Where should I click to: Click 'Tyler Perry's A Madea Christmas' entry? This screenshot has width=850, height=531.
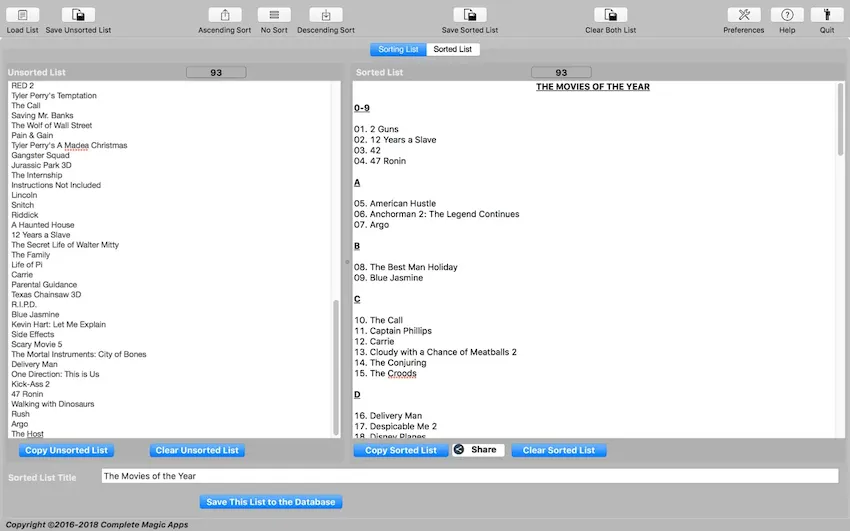pyautogui.click(x=69, y=145)
